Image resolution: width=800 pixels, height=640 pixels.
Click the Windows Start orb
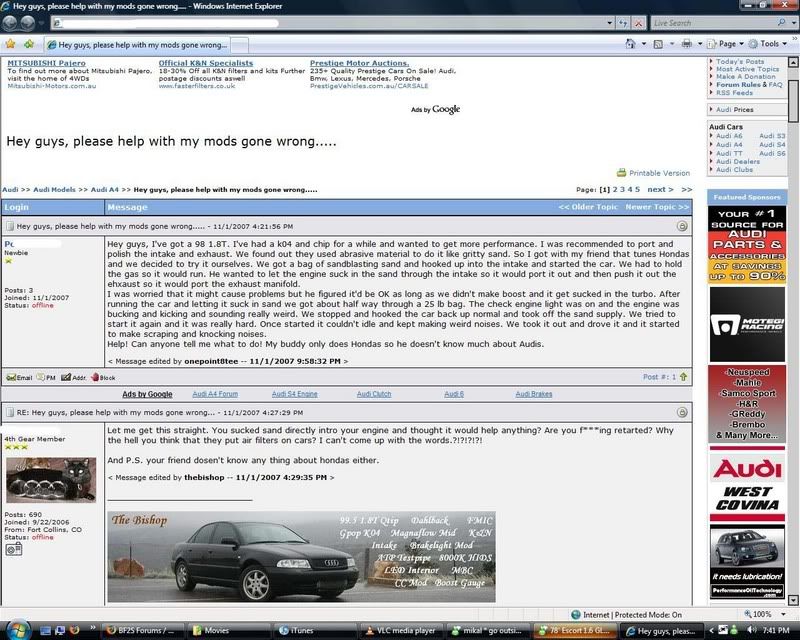(x=18, y=630)
